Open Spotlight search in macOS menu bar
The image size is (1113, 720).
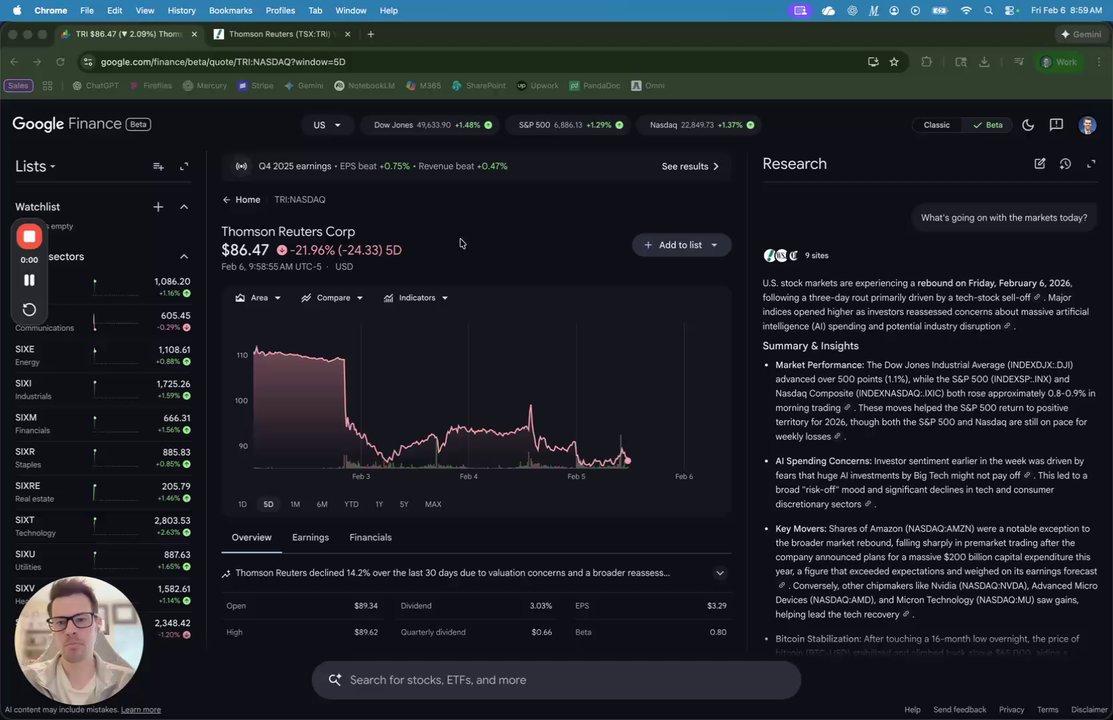click(988, 11)
